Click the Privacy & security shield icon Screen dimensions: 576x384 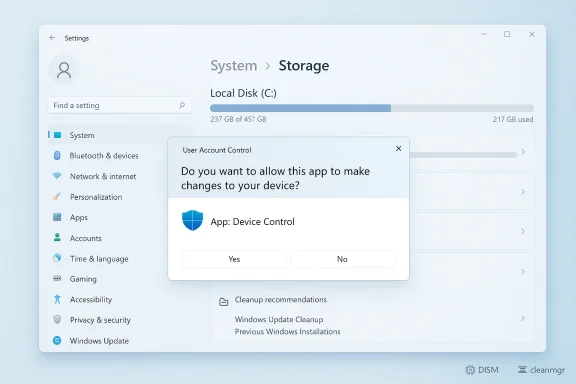click(57, 320)
